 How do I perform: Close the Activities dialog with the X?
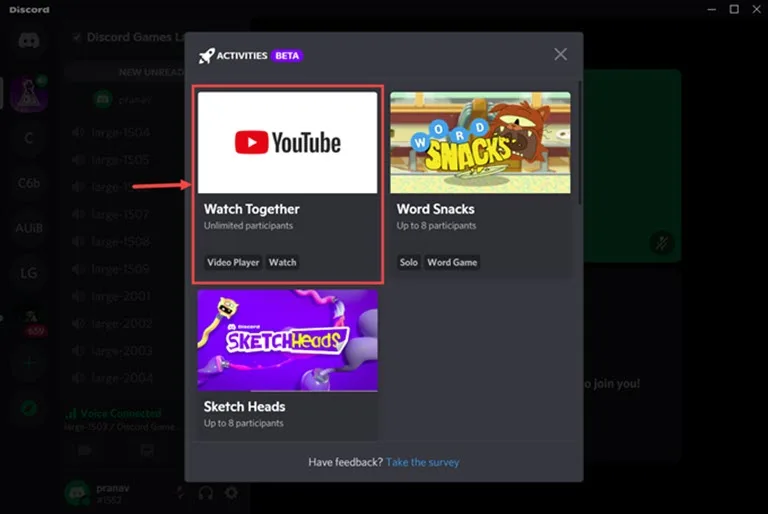560,54
